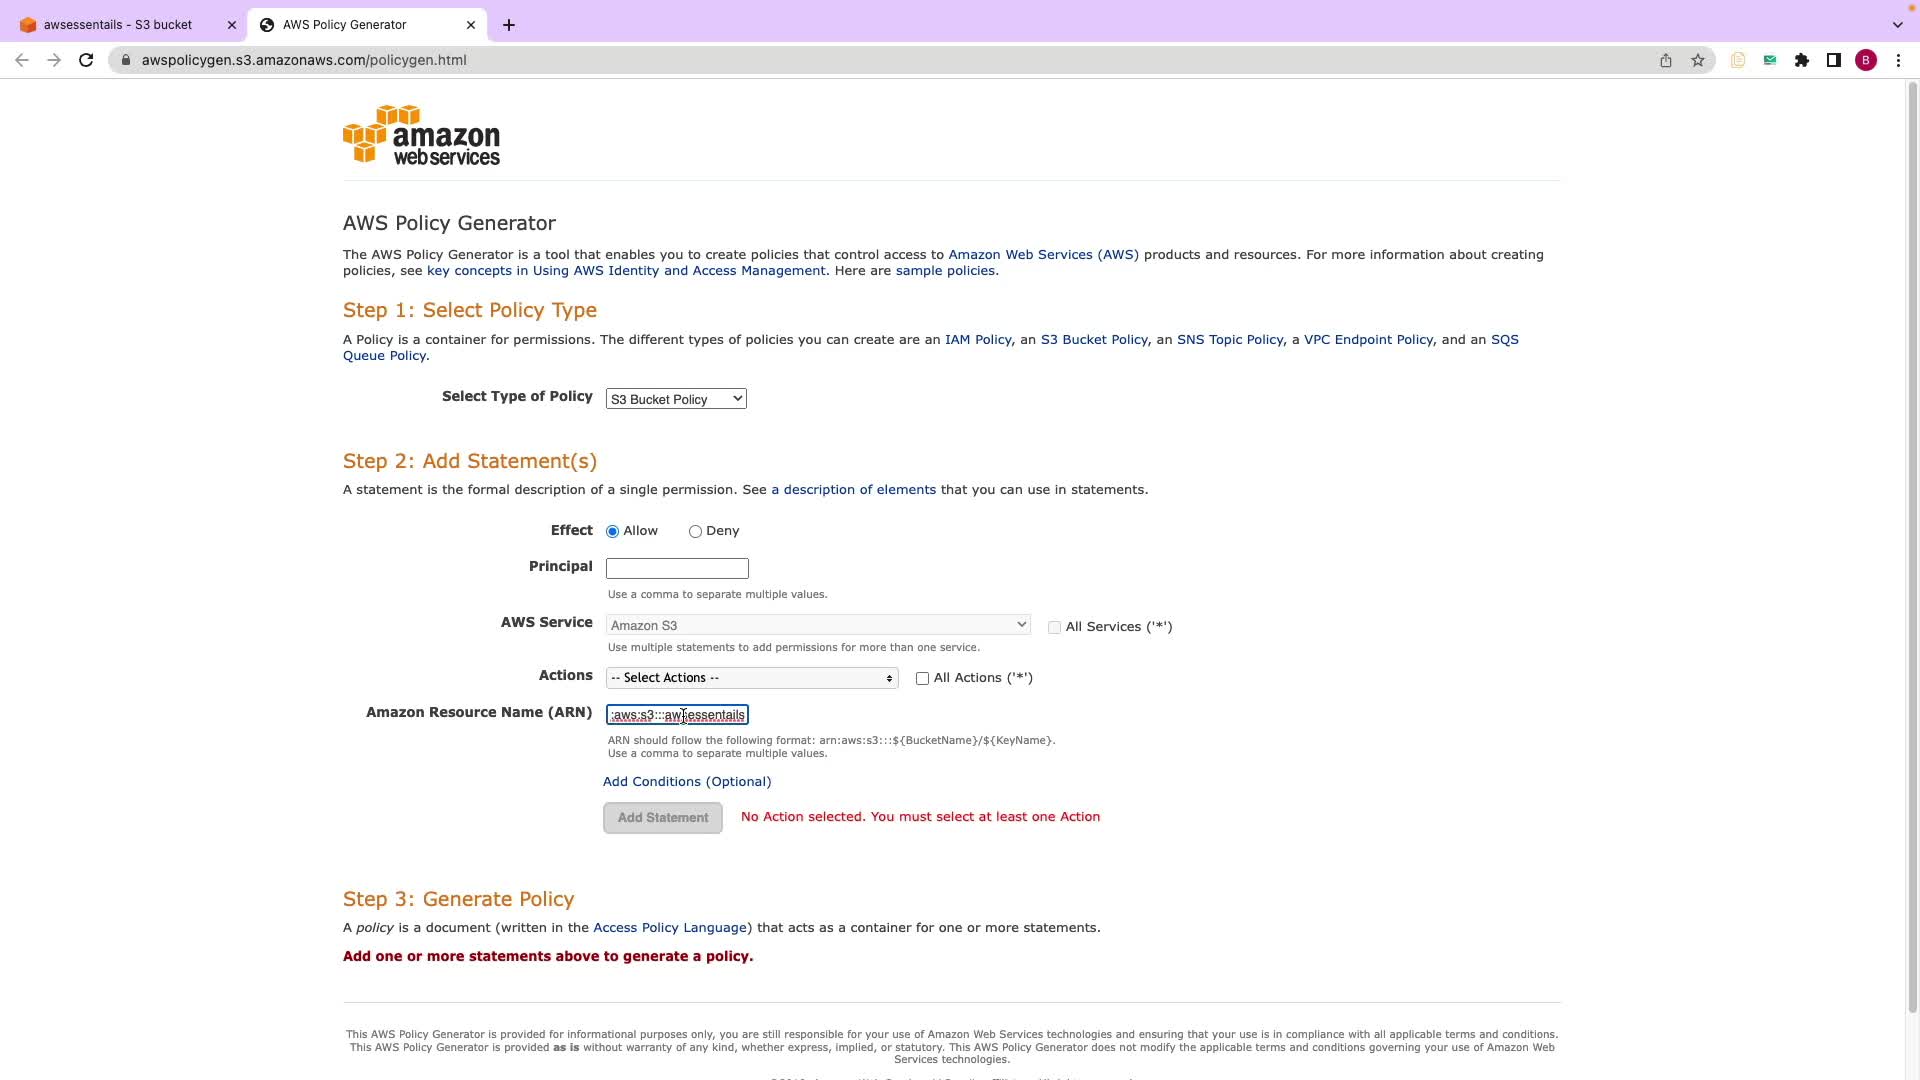Click the Amazon Resource Name ARN field
The width and height of the screenshot is (1920, 1080).
(677, 715)
